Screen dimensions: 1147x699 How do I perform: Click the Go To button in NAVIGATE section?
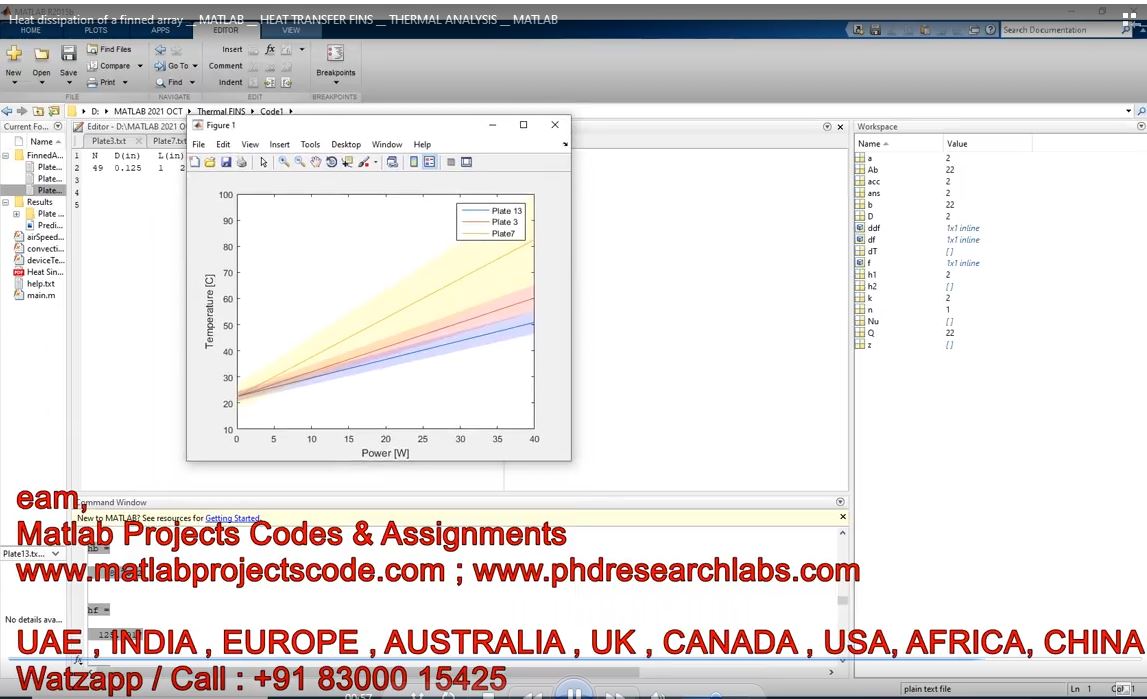(171, 66)
